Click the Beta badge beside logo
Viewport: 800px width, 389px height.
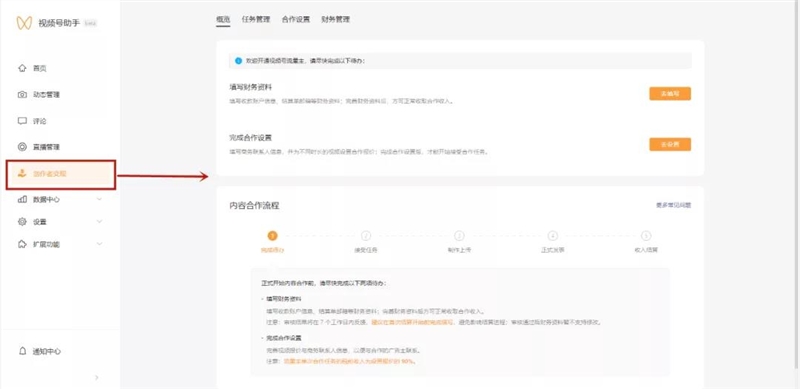coord(91,23)
